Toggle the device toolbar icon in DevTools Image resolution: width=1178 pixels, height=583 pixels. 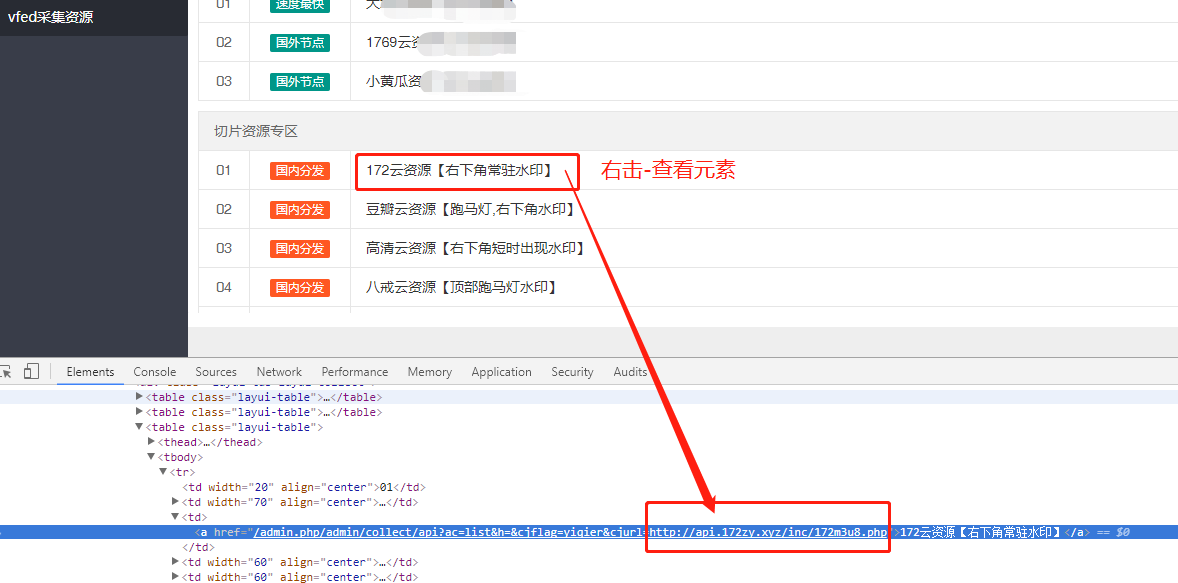click(31, 372)
